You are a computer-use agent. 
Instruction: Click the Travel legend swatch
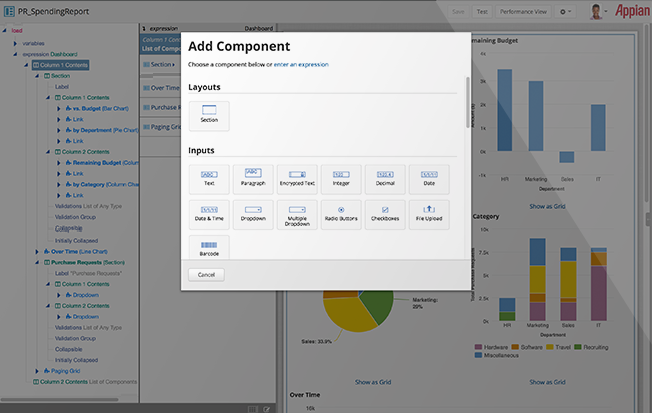(550, 347)
